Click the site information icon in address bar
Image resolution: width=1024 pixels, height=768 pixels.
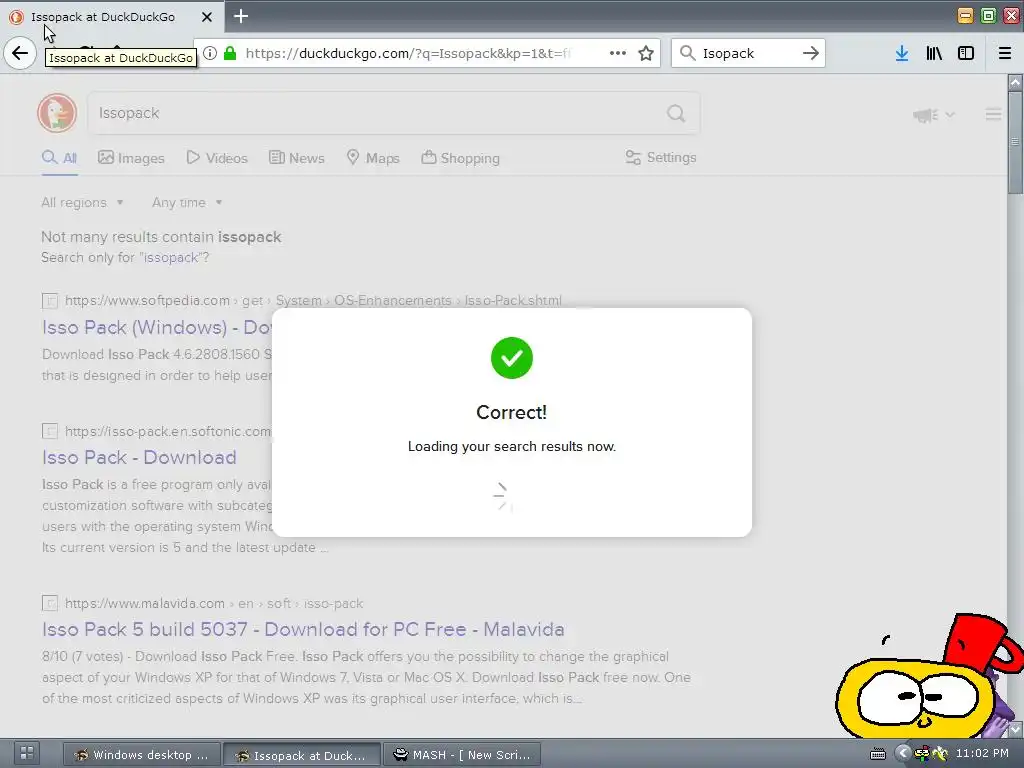pyautogui.click(x=210, y=53)
